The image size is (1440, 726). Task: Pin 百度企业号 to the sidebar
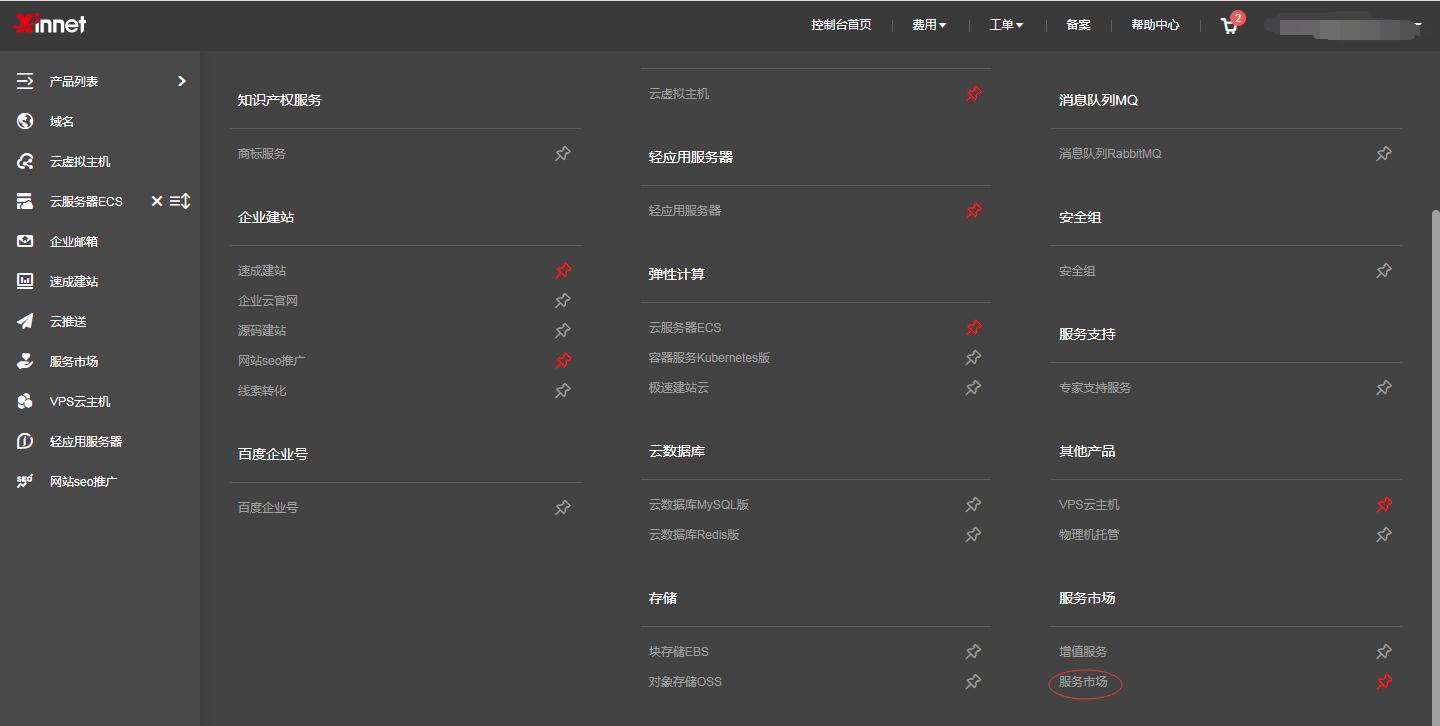[563, 508]
